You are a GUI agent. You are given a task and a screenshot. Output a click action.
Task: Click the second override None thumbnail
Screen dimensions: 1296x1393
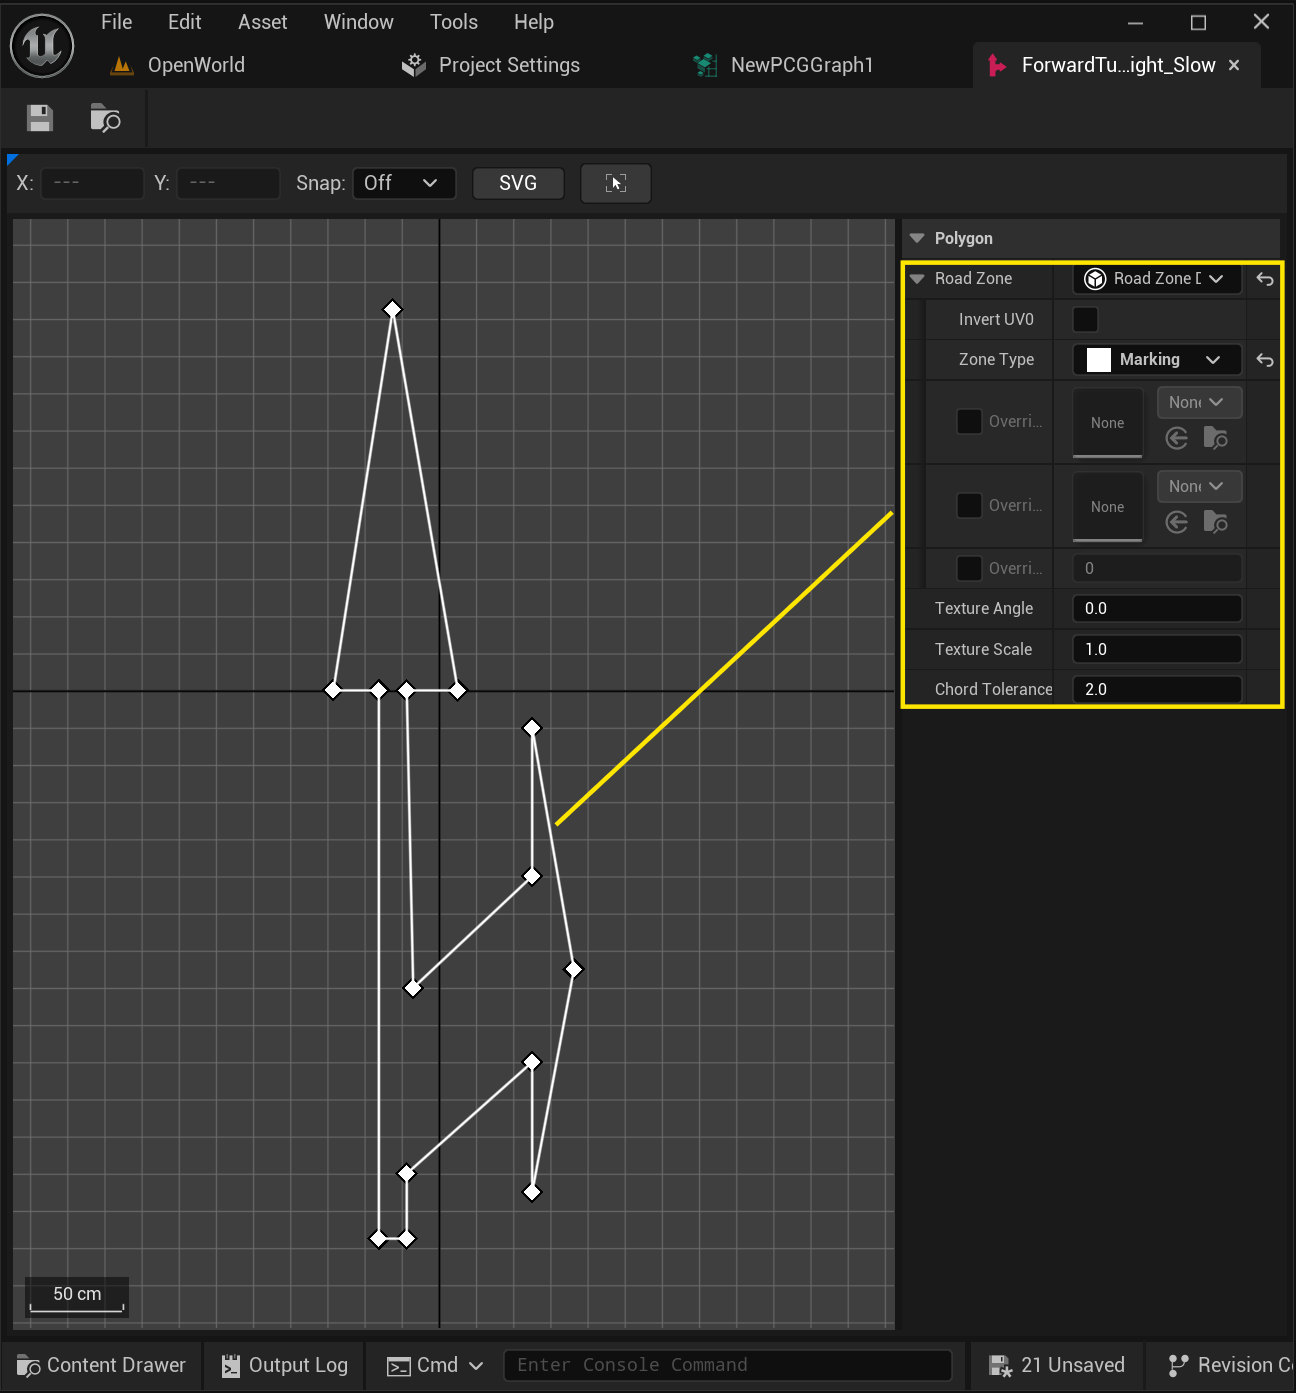[1108, 507]
